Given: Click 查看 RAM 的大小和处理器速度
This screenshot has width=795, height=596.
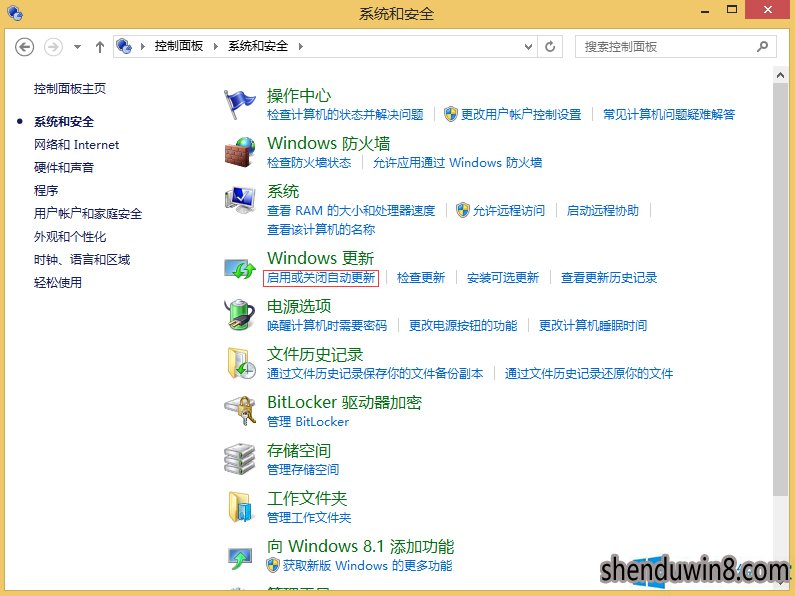Looking at the screenshot, I should (x=351, y=210).
